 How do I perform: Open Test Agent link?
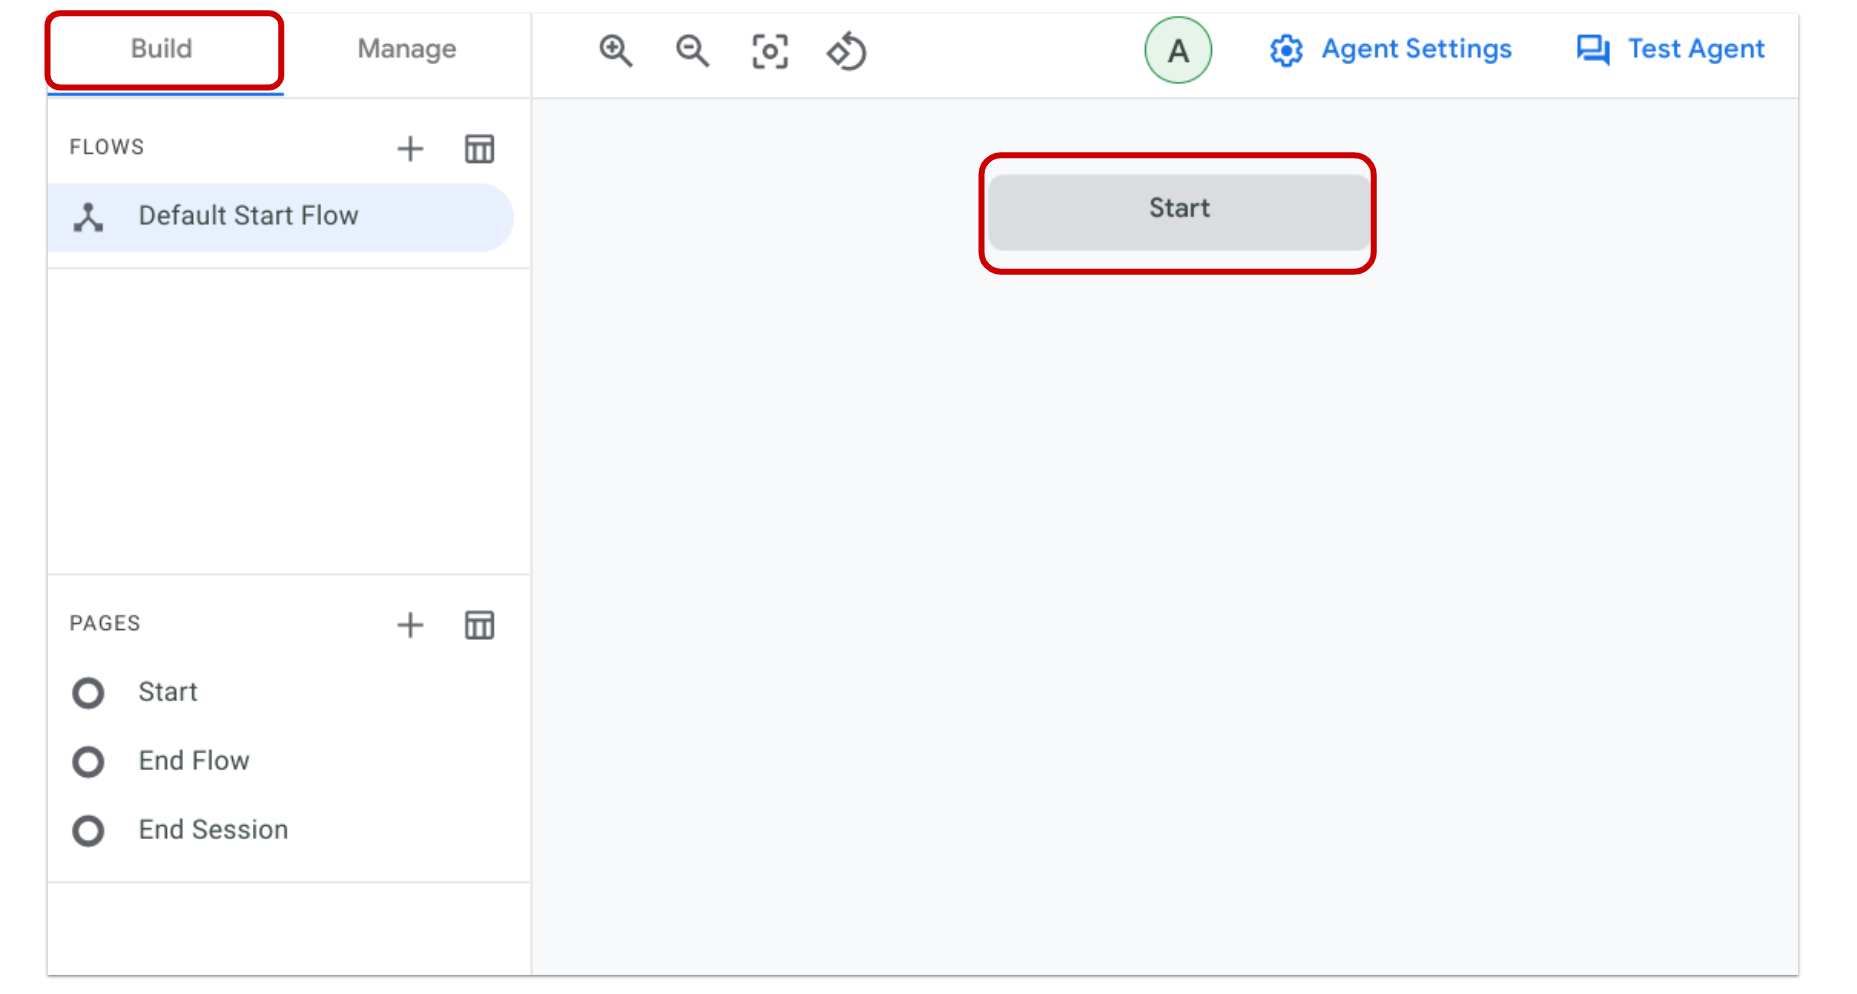[1695, 49]
